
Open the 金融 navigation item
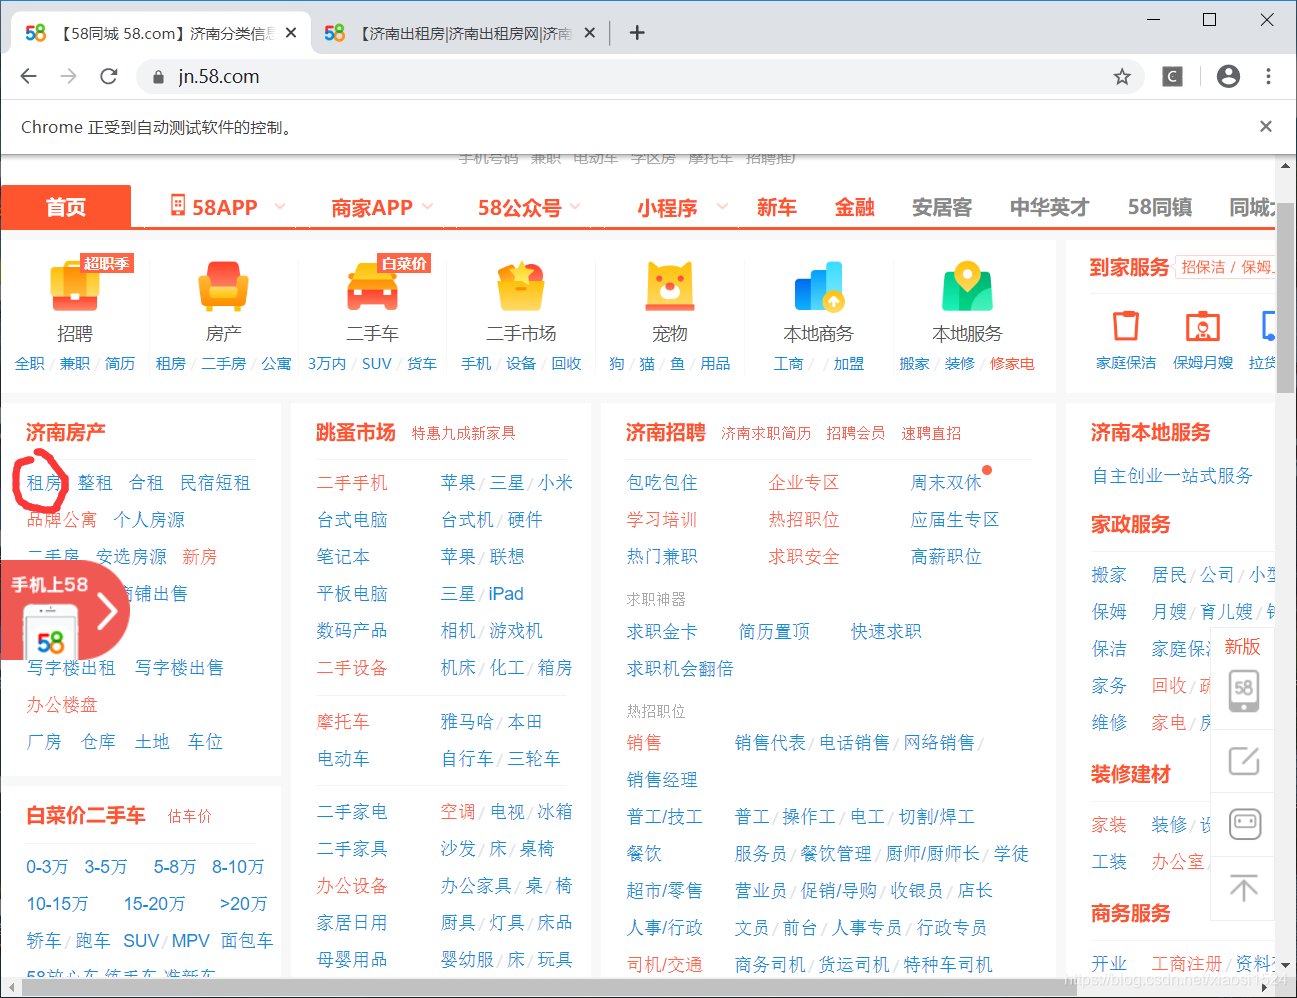point(855,207)
